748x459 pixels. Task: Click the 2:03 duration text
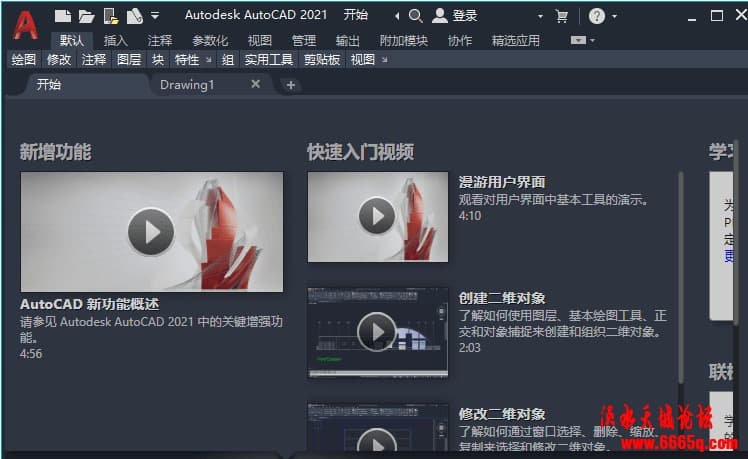[x=470, y=347]
